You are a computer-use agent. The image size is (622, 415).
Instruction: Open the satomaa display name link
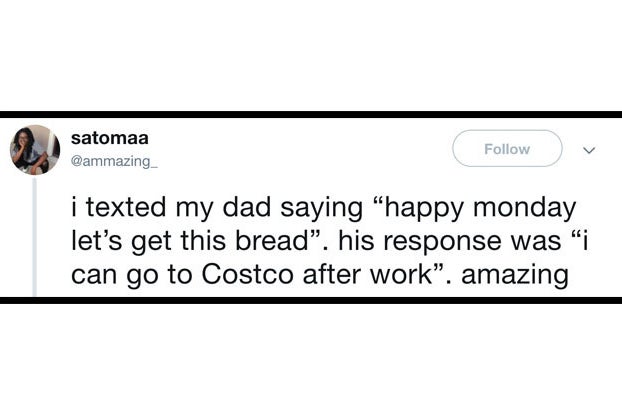[x=109, y=138]
